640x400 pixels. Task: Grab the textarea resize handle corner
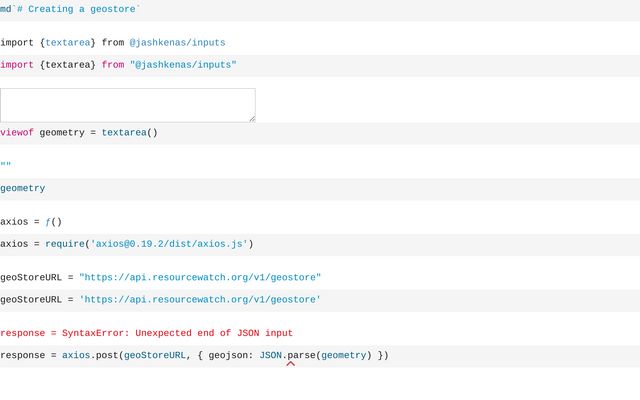point(251,118)
